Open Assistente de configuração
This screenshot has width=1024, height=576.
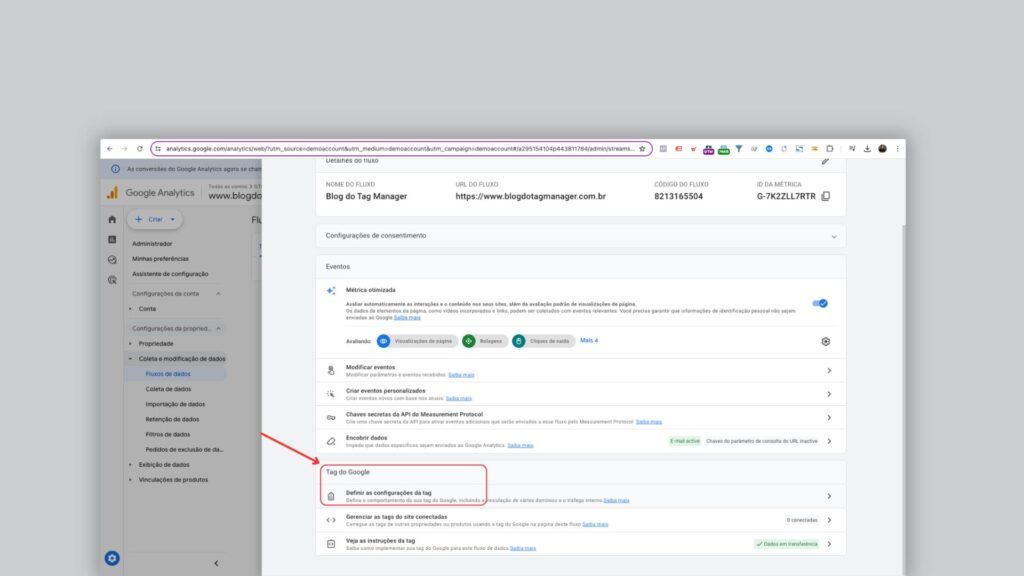click(170, 274)
